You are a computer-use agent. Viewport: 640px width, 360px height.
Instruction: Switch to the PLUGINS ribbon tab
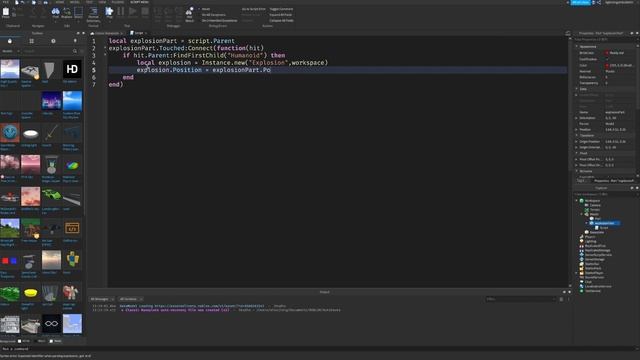(118, 2)
